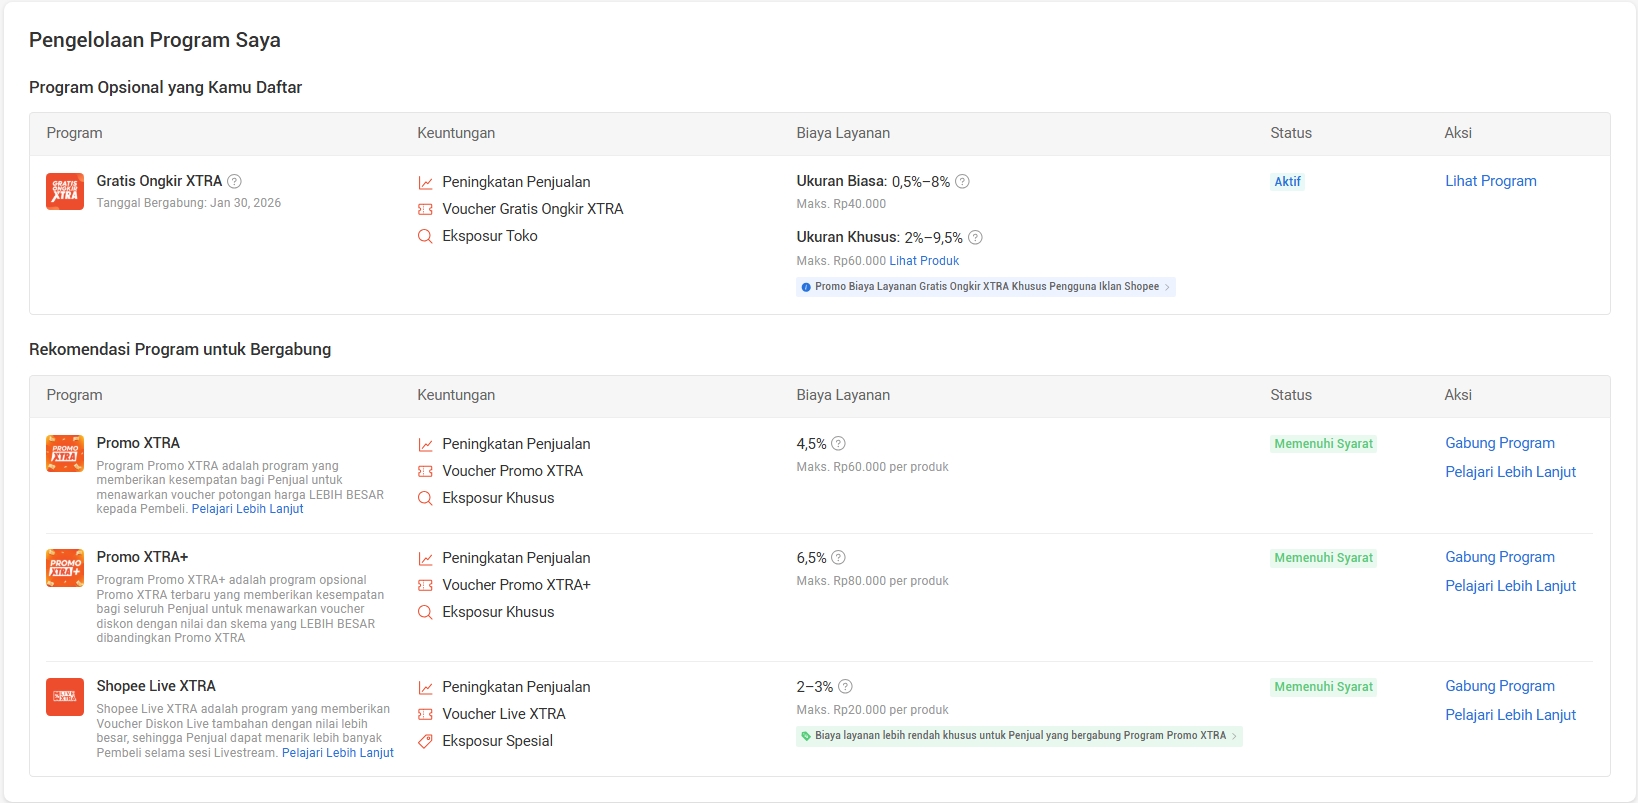Click the help icon beside Gratis Ongkir XTRA
The height and width of the screenshot is (803, 1638).
(x=234, y=181)
